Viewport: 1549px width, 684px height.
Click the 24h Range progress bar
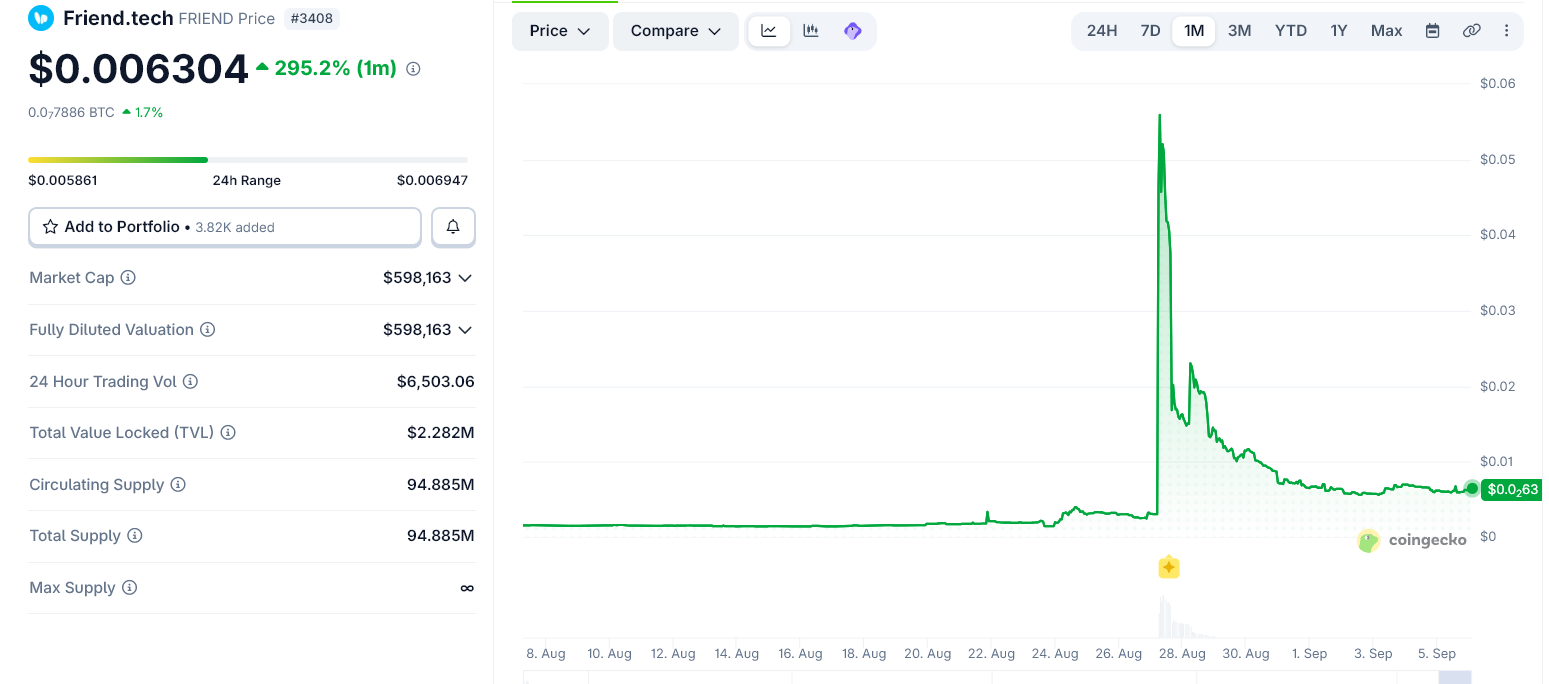[x=248, y=160]
